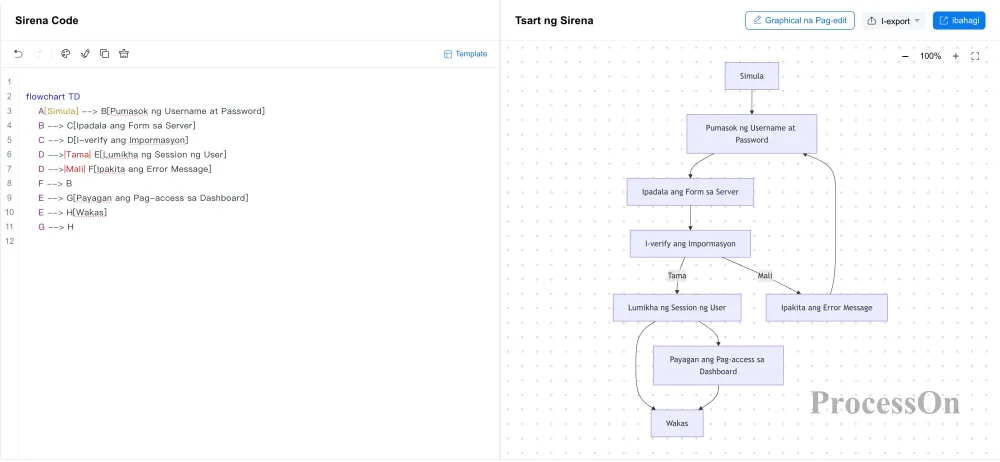Place cursor on empty line 12
The height and width of the screenshot is (462, 1000).
pyautogui.click(x=258, y=241)
